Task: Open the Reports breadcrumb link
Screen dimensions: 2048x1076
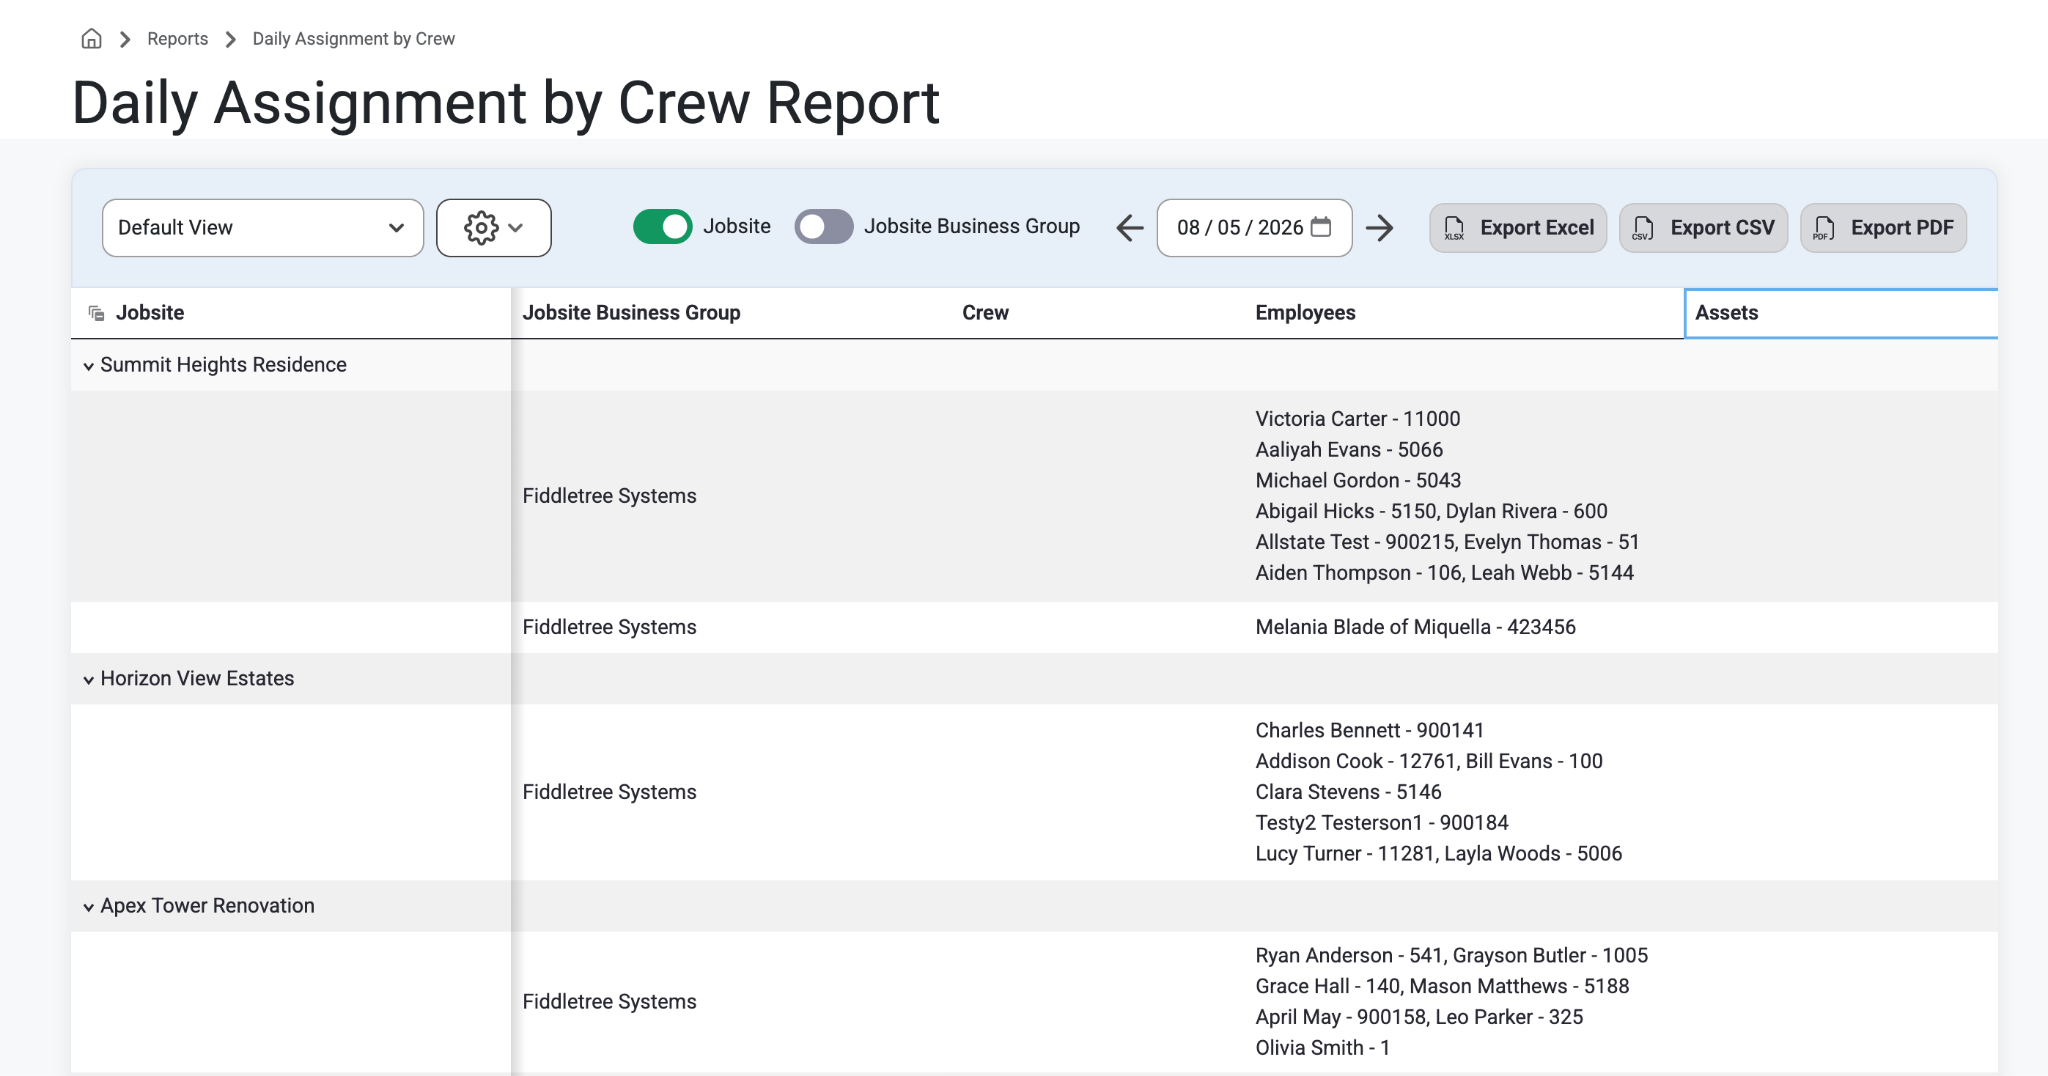Action: click(x=177, y=39)
